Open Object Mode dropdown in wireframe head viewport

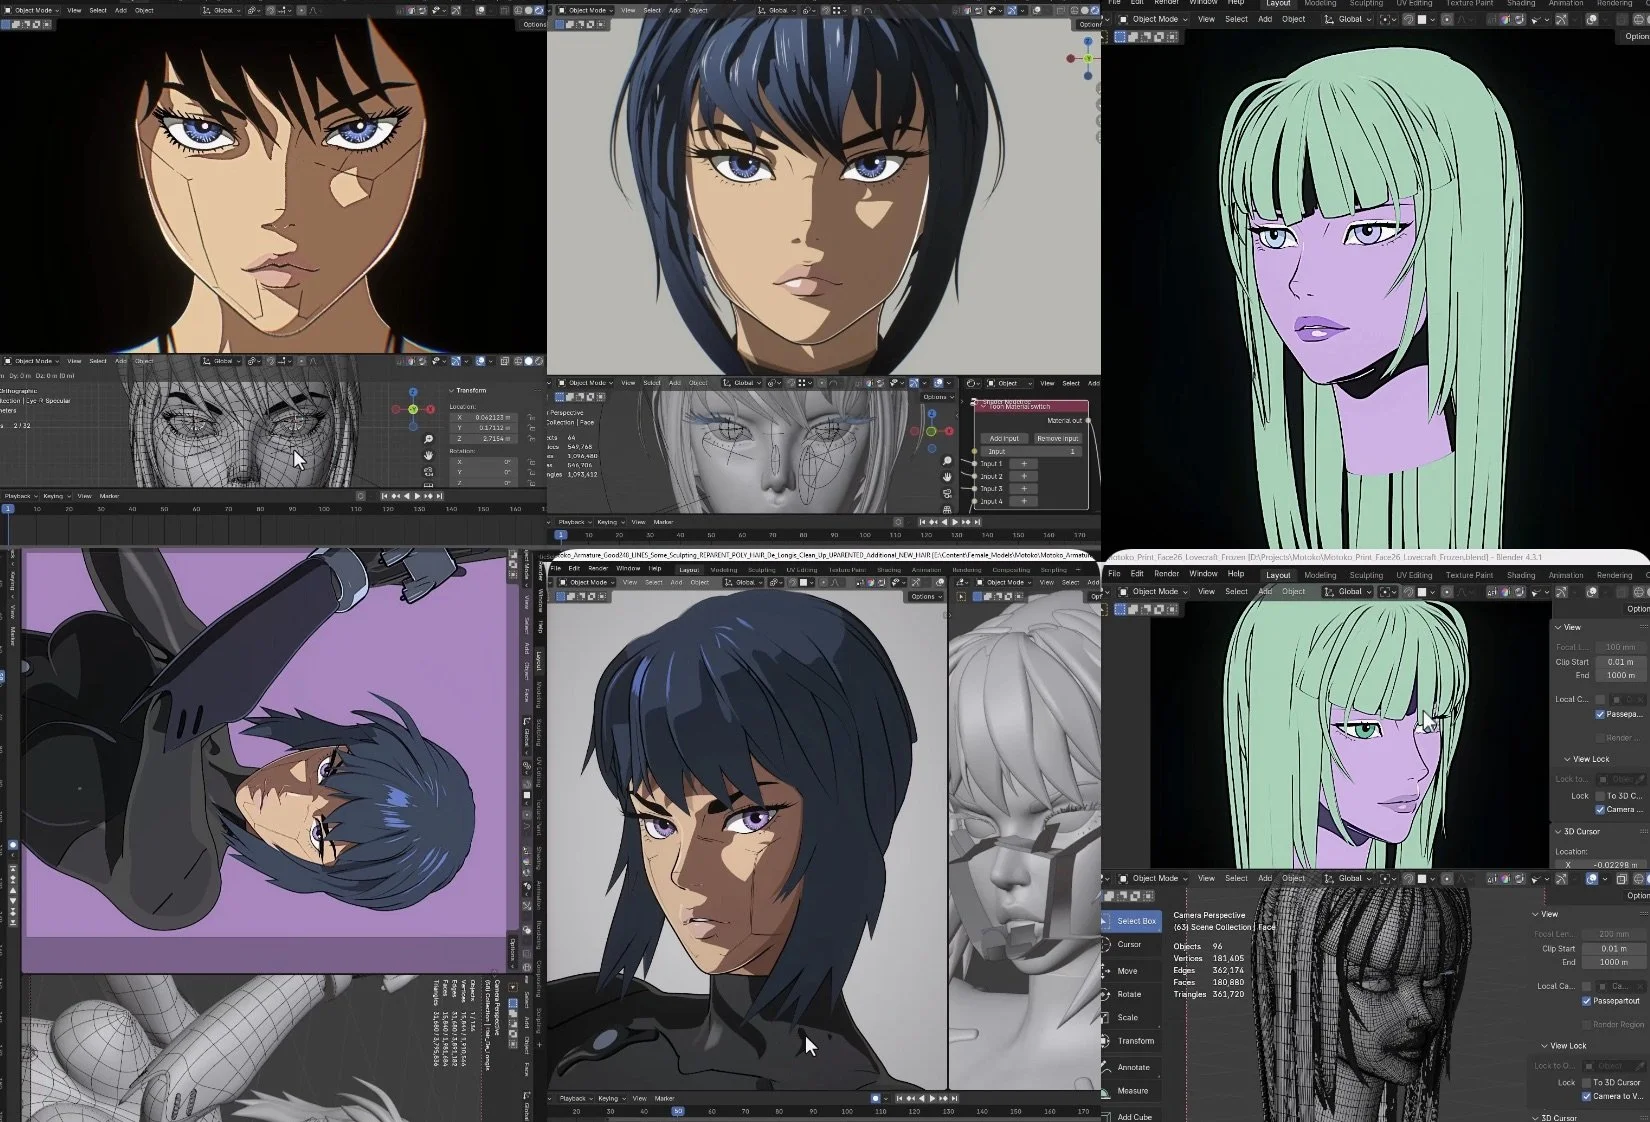[1153, 878]
